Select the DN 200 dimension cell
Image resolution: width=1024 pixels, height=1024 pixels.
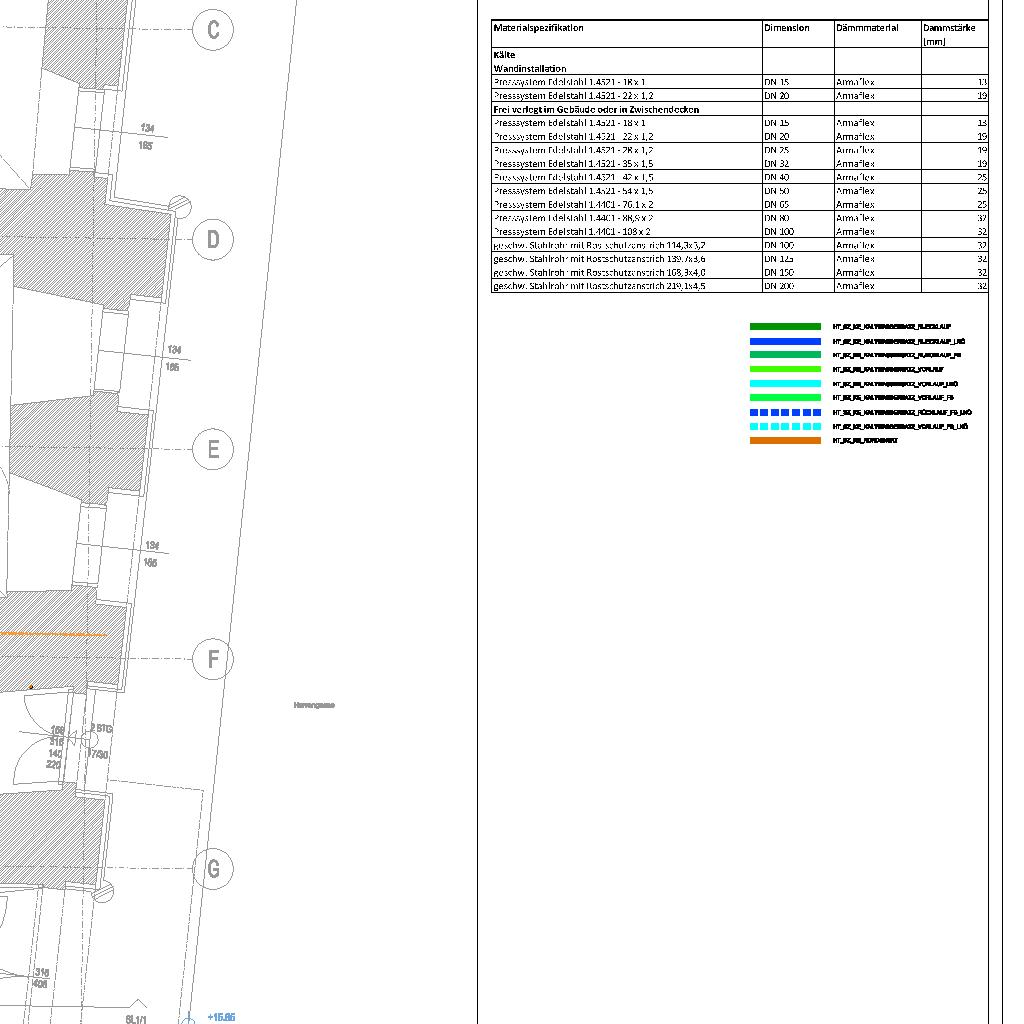(777, 286)
